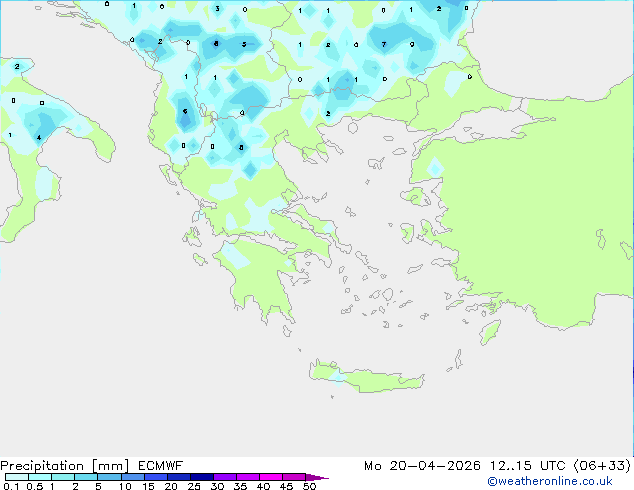Click the legend scale label '0.5'

pyautogui.click(x=35, y=486)
